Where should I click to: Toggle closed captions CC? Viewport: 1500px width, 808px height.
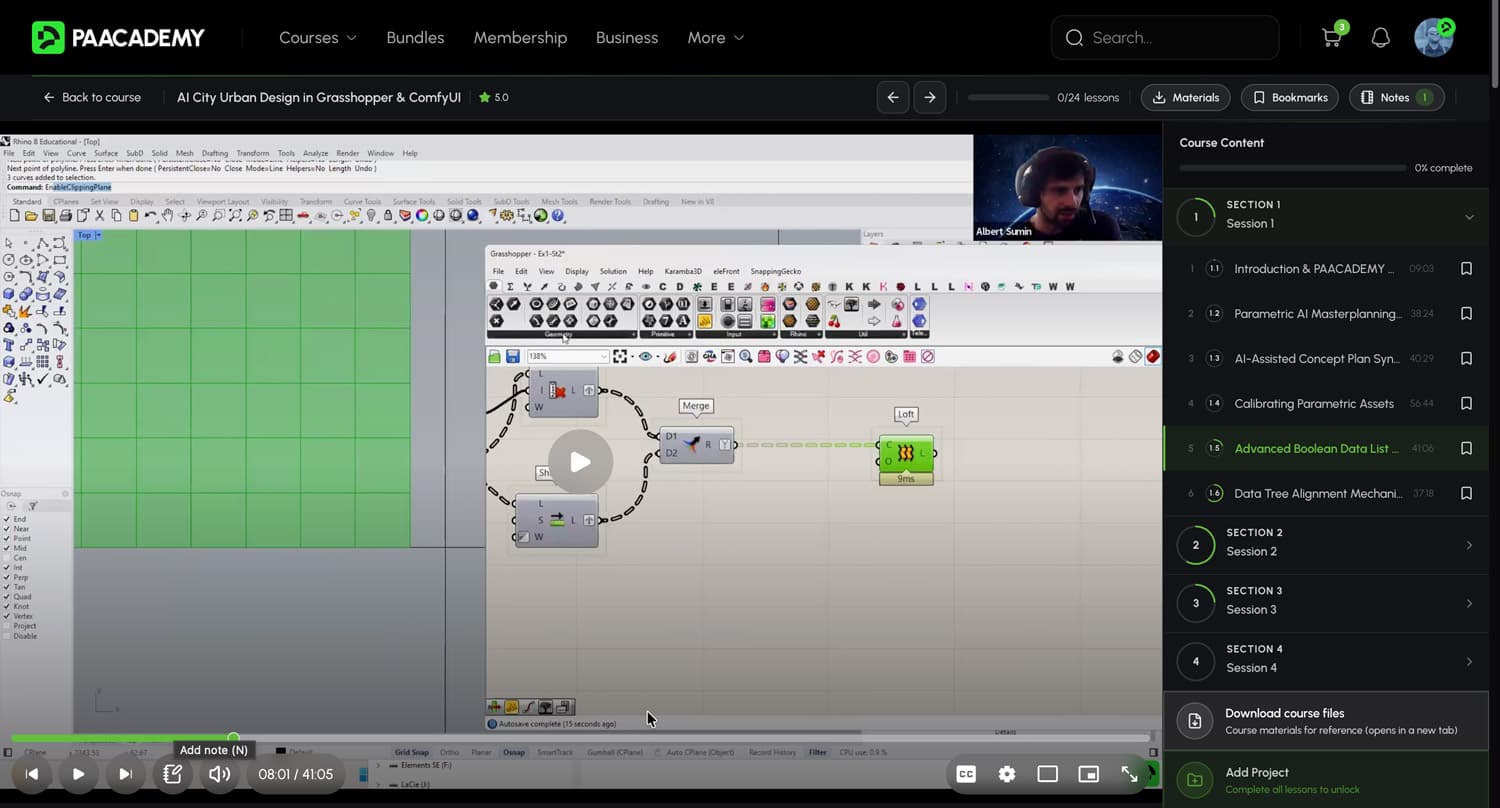(x=966, y=774)
